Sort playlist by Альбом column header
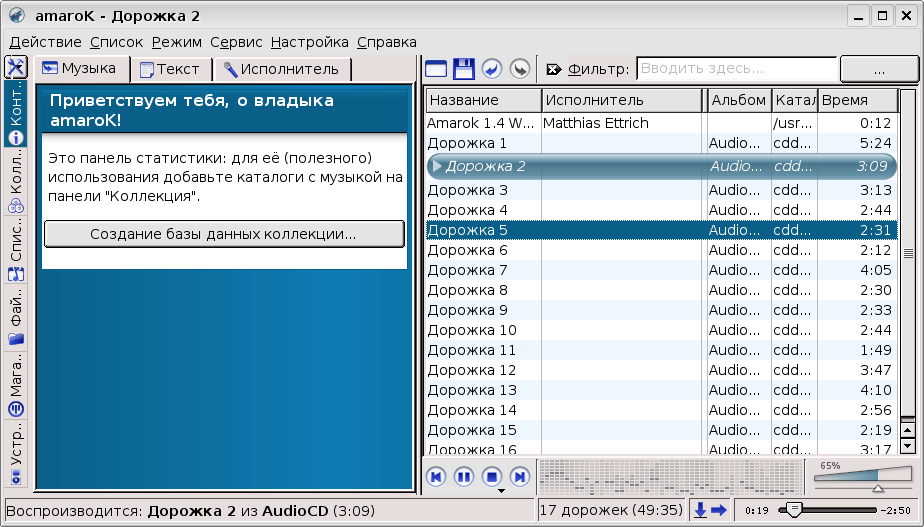 click(x=738, y=100)
